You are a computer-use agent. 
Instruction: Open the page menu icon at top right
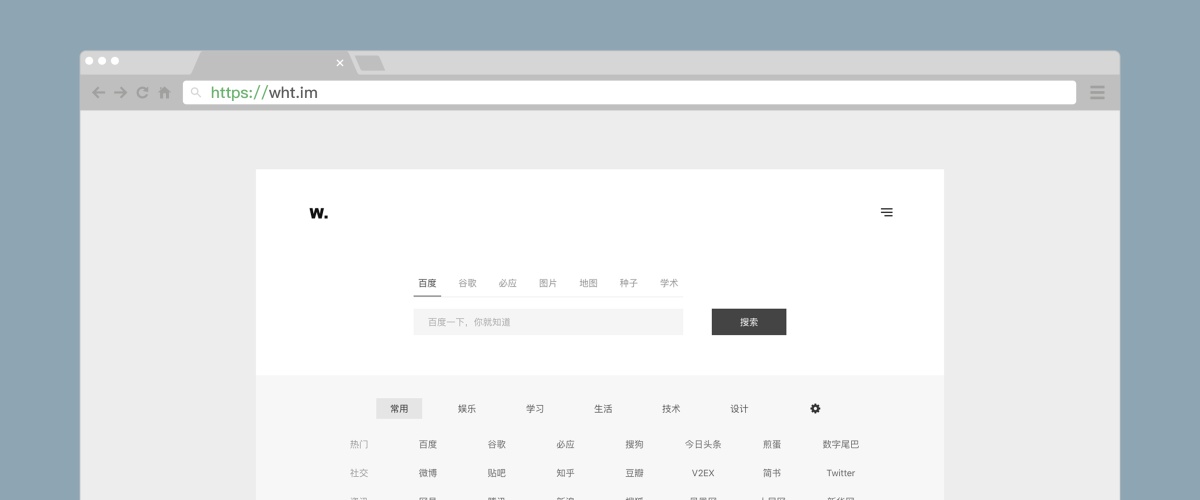(x=886, y=212)
